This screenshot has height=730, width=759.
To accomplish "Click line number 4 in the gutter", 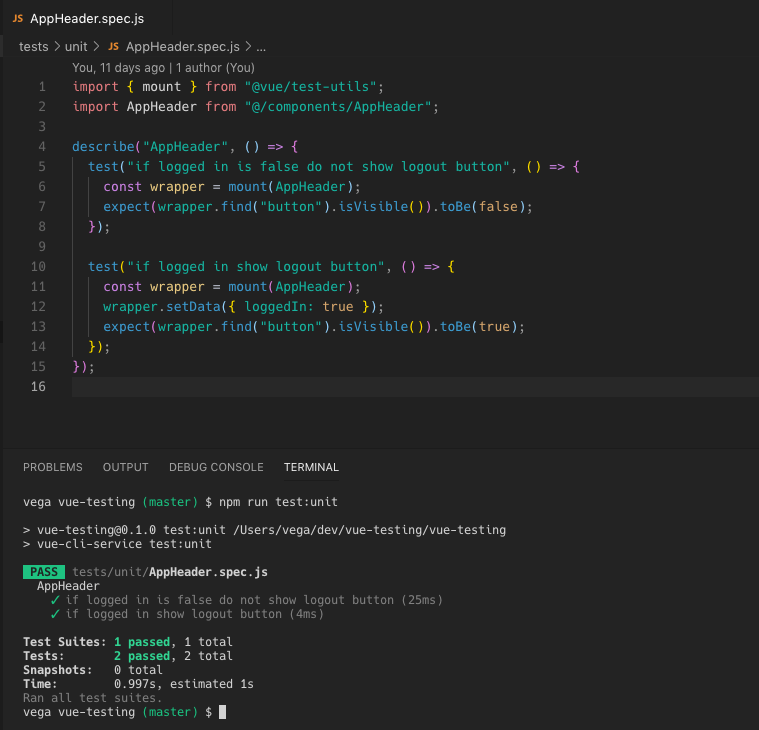I will (x=41, y=147).
